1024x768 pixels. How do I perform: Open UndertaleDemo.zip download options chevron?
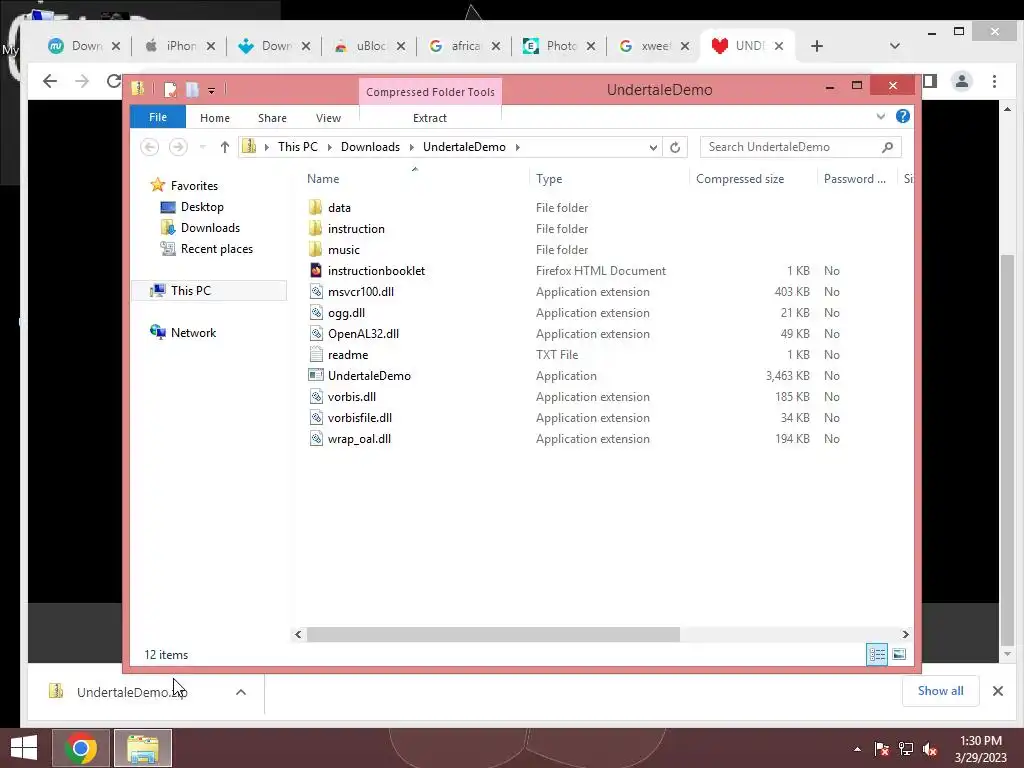click(240, 692)
